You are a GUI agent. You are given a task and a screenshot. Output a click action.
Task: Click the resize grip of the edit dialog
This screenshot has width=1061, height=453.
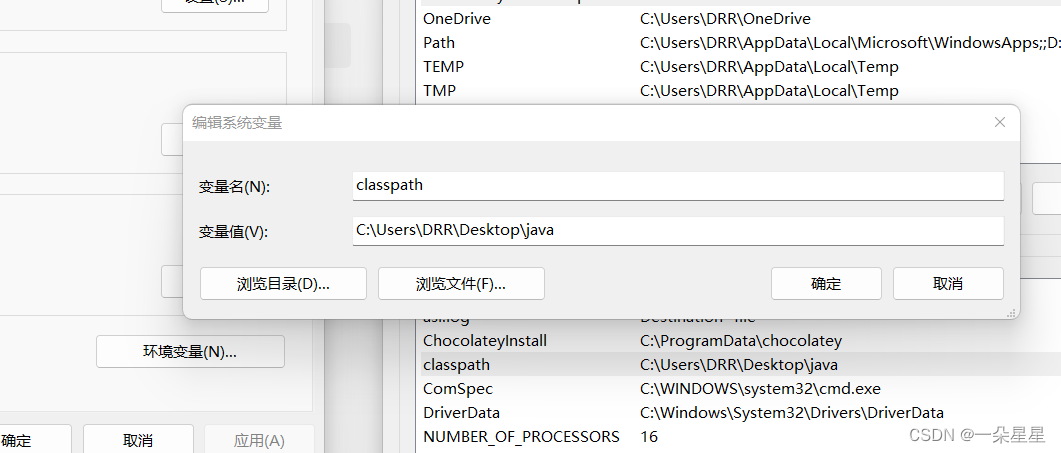[1012, 312]
